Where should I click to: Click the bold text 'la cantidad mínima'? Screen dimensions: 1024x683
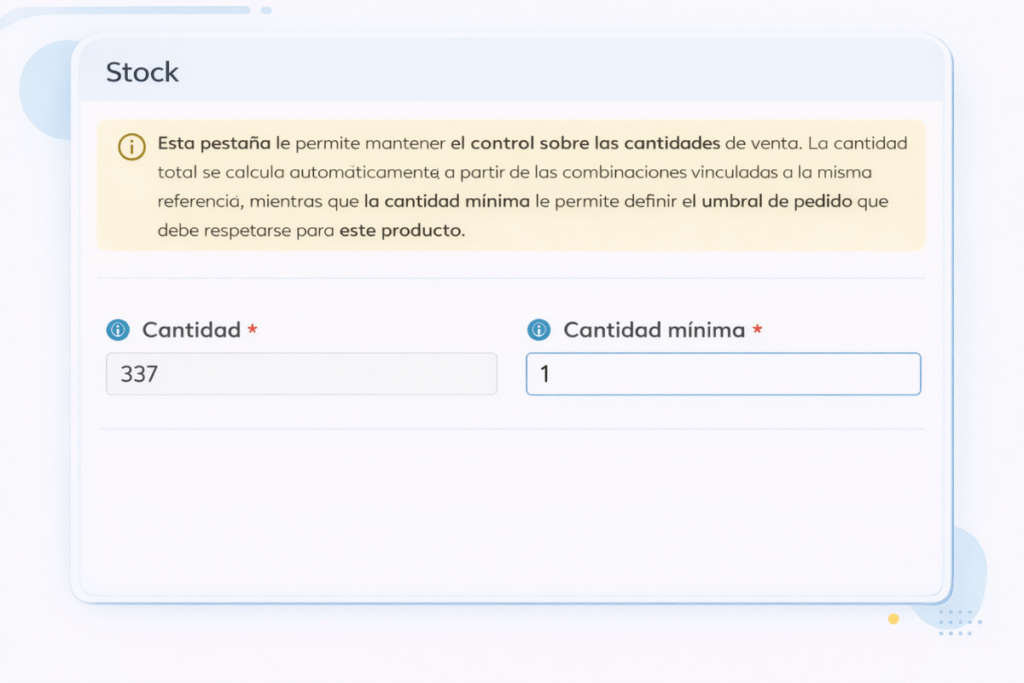click(447, 201)
